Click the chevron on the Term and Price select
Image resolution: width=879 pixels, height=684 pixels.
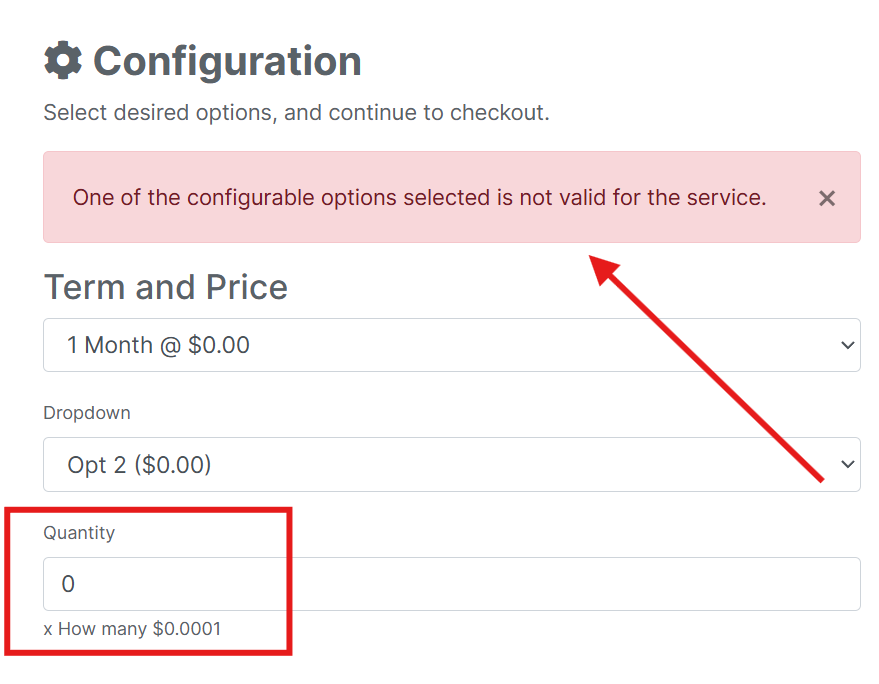click(x=848, y=345)
